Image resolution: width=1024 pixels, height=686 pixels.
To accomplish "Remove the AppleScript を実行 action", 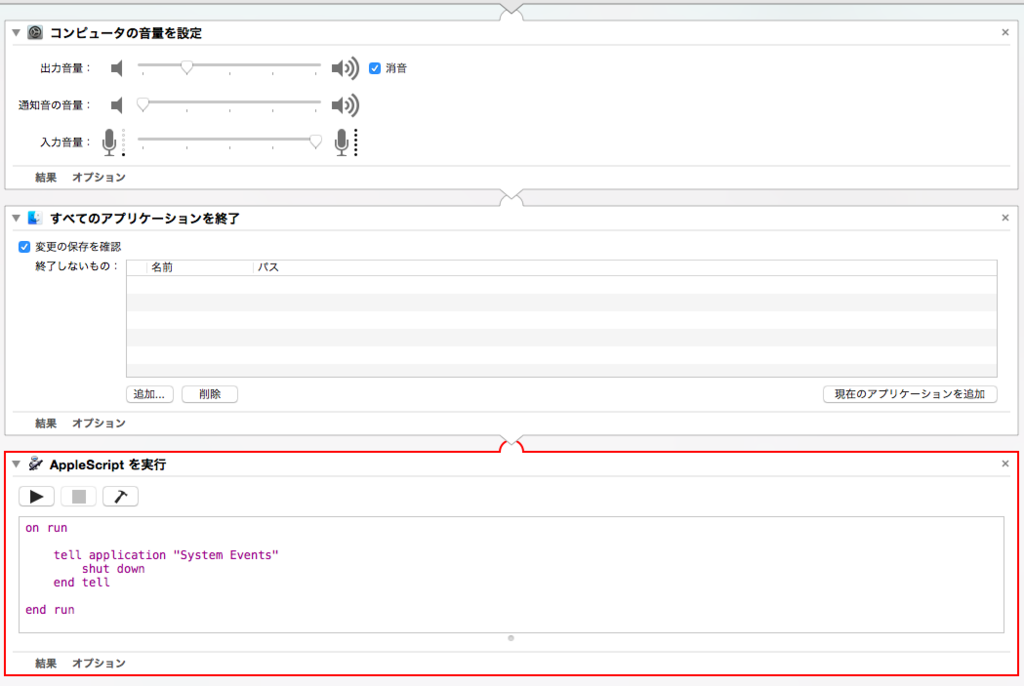I will pos(1005,464).
